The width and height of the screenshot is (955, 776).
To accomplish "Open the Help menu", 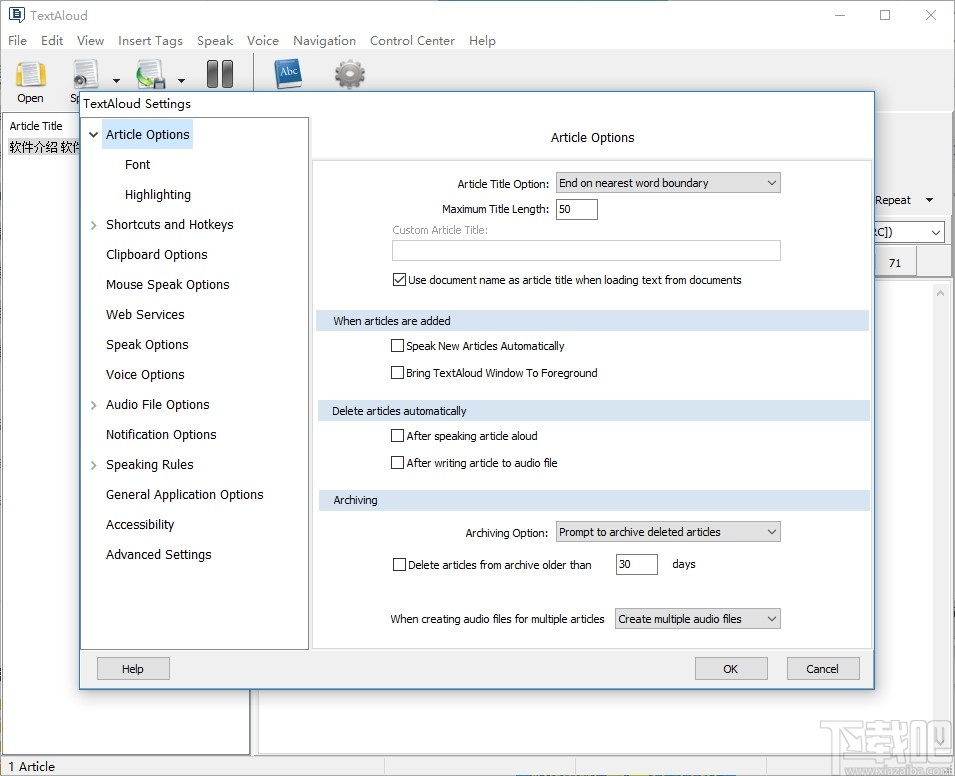I will tap(482, 40).
